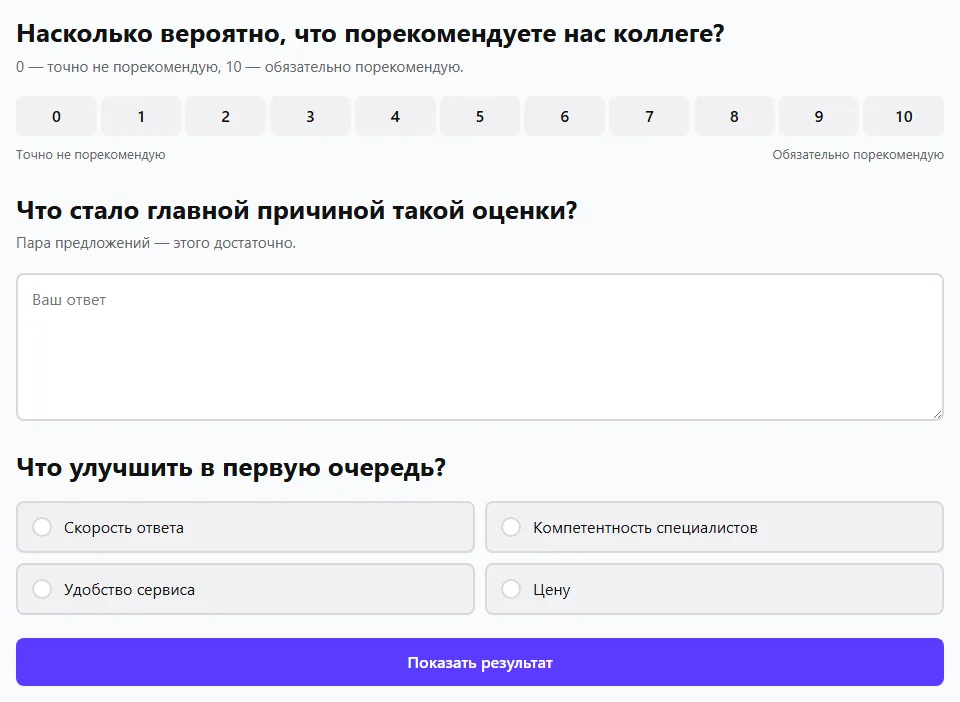Select the 'Компетентность специалистов' radio option
This screenshot has width=960, height=702.
pyautogui.click(x=714, y=527)
